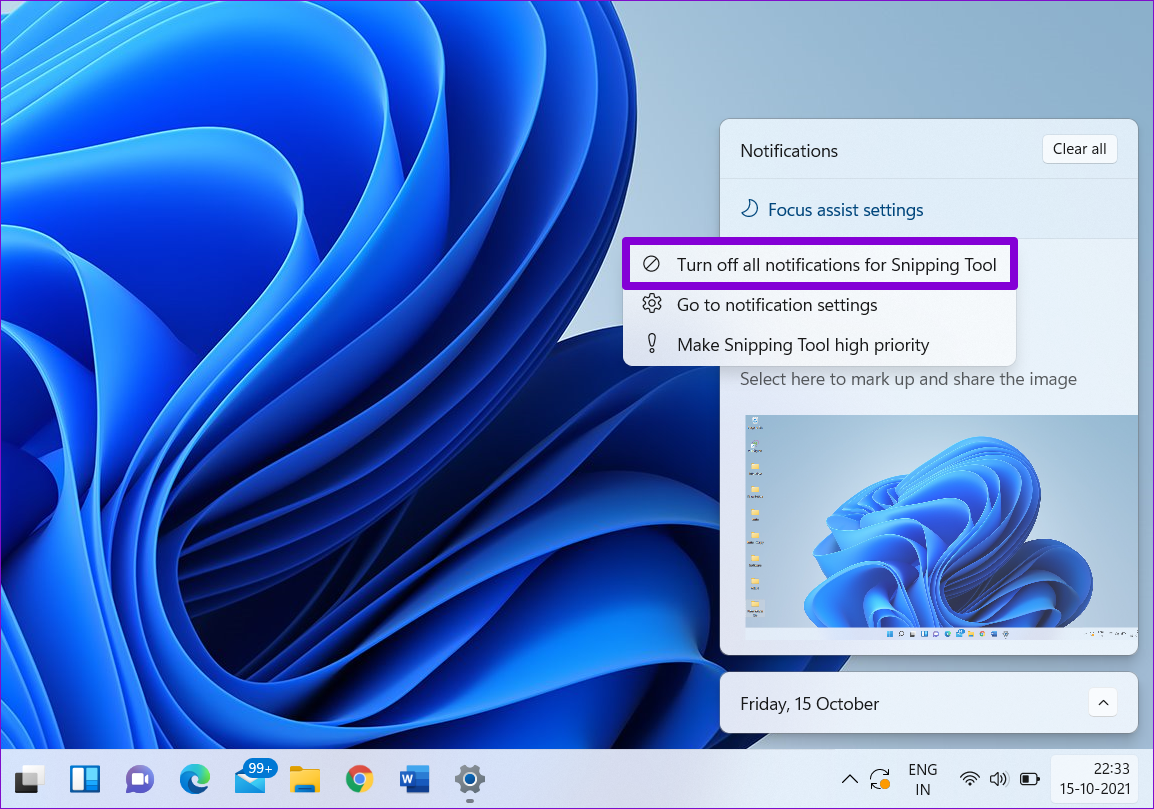This screenshot has height=809, width=1154.
Task: Open Microsoft Word from the taskbar
Action: [413, 779]
